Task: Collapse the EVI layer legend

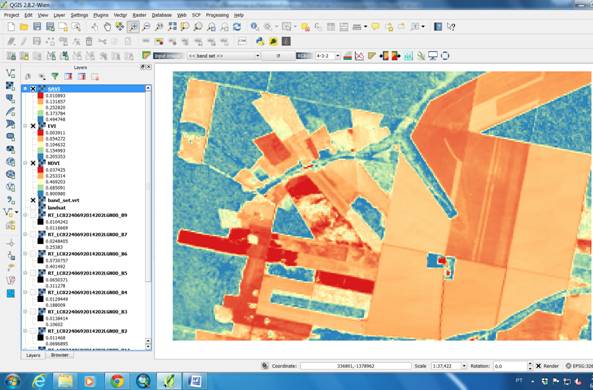Action: click(x=25, y=126)
